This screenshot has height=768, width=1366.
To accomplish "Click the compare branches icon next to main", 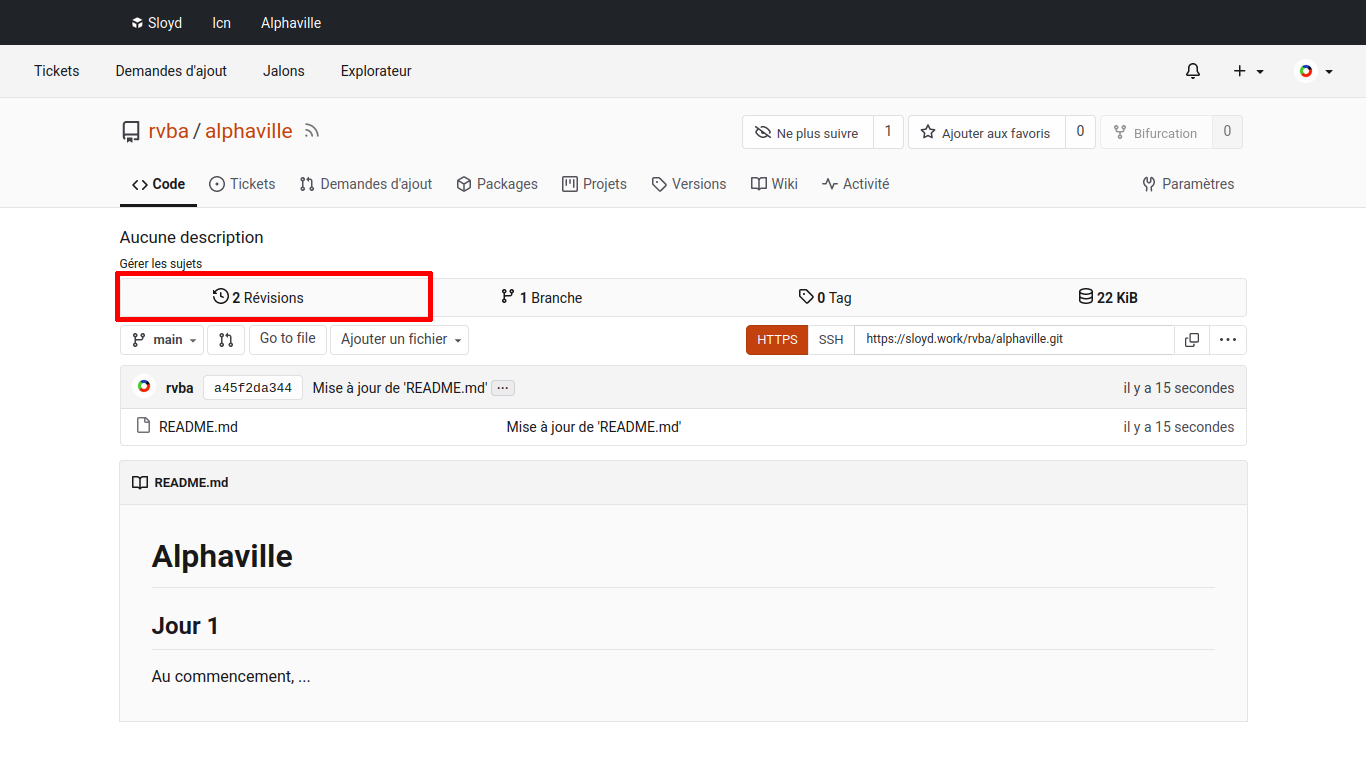I will (x=226, y=340).
